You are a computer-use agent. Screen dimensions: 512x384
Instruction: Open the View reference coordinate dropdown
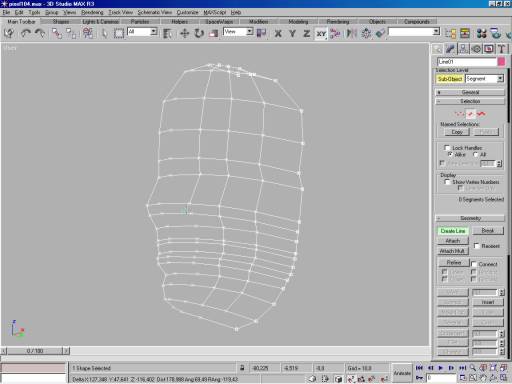point(250,32)
